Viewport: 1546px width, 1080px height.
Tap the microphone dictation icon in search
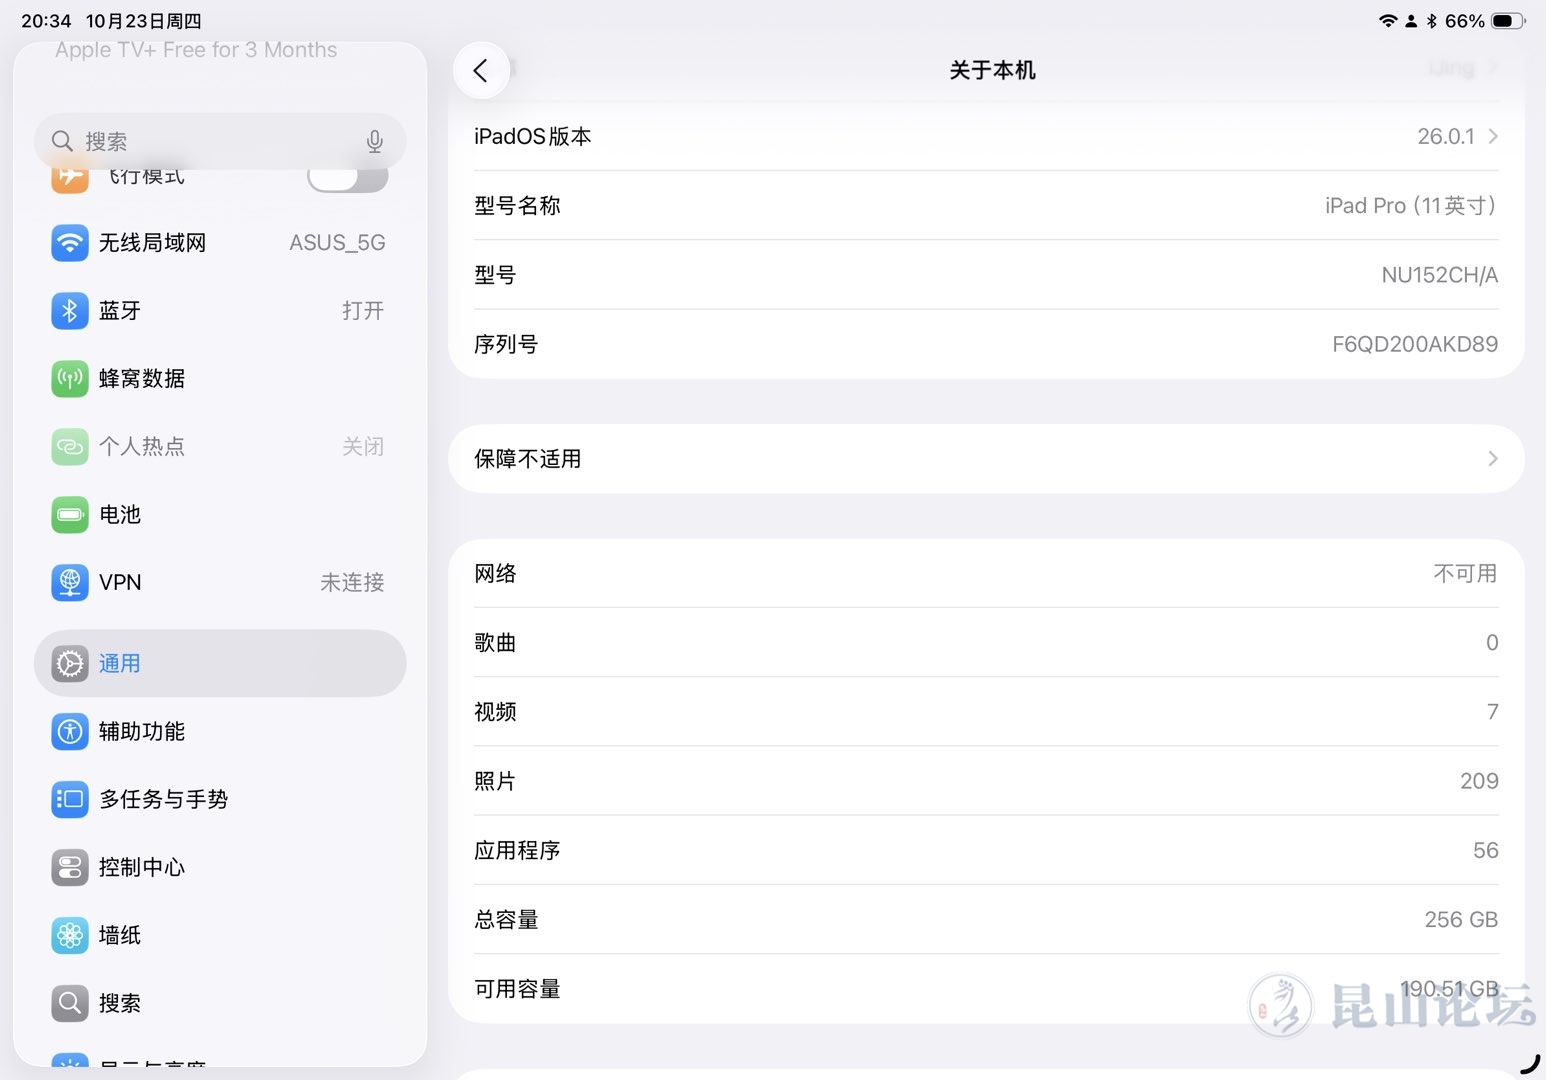coord(375,142)
